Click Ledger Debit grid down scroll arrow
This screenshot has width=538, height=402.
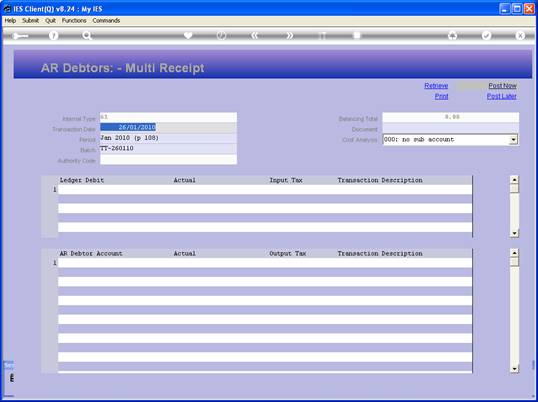point(514,233)
